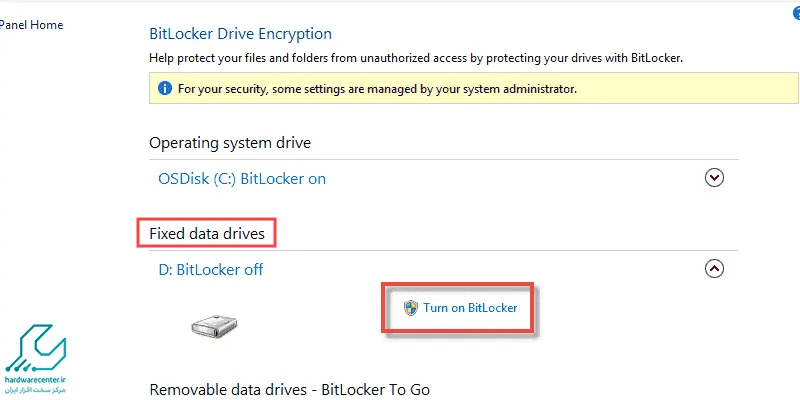Click the hardwarecenter teal logo graphic
The width and height of the screenshot is (800, 400).
click(36, 347)
